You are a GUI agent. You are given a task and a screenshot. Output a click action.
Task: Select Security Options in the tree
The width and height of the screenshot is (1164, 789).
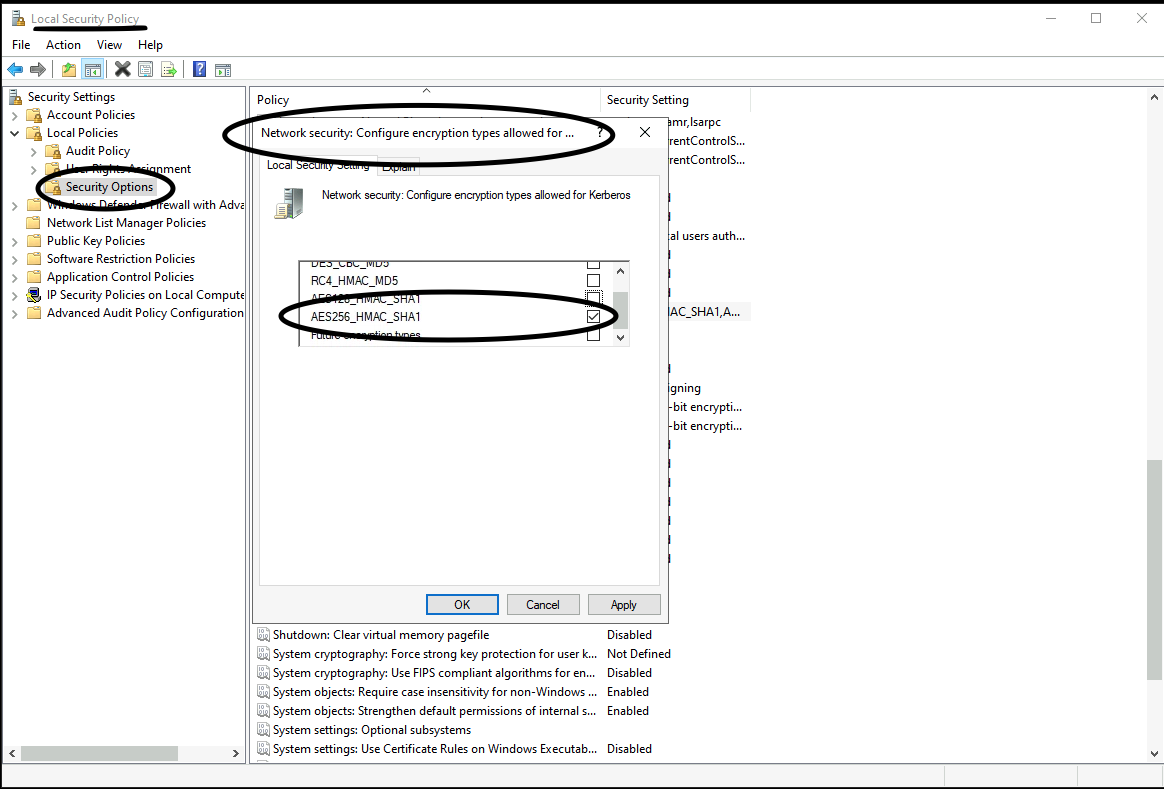(x=109, y=187)
